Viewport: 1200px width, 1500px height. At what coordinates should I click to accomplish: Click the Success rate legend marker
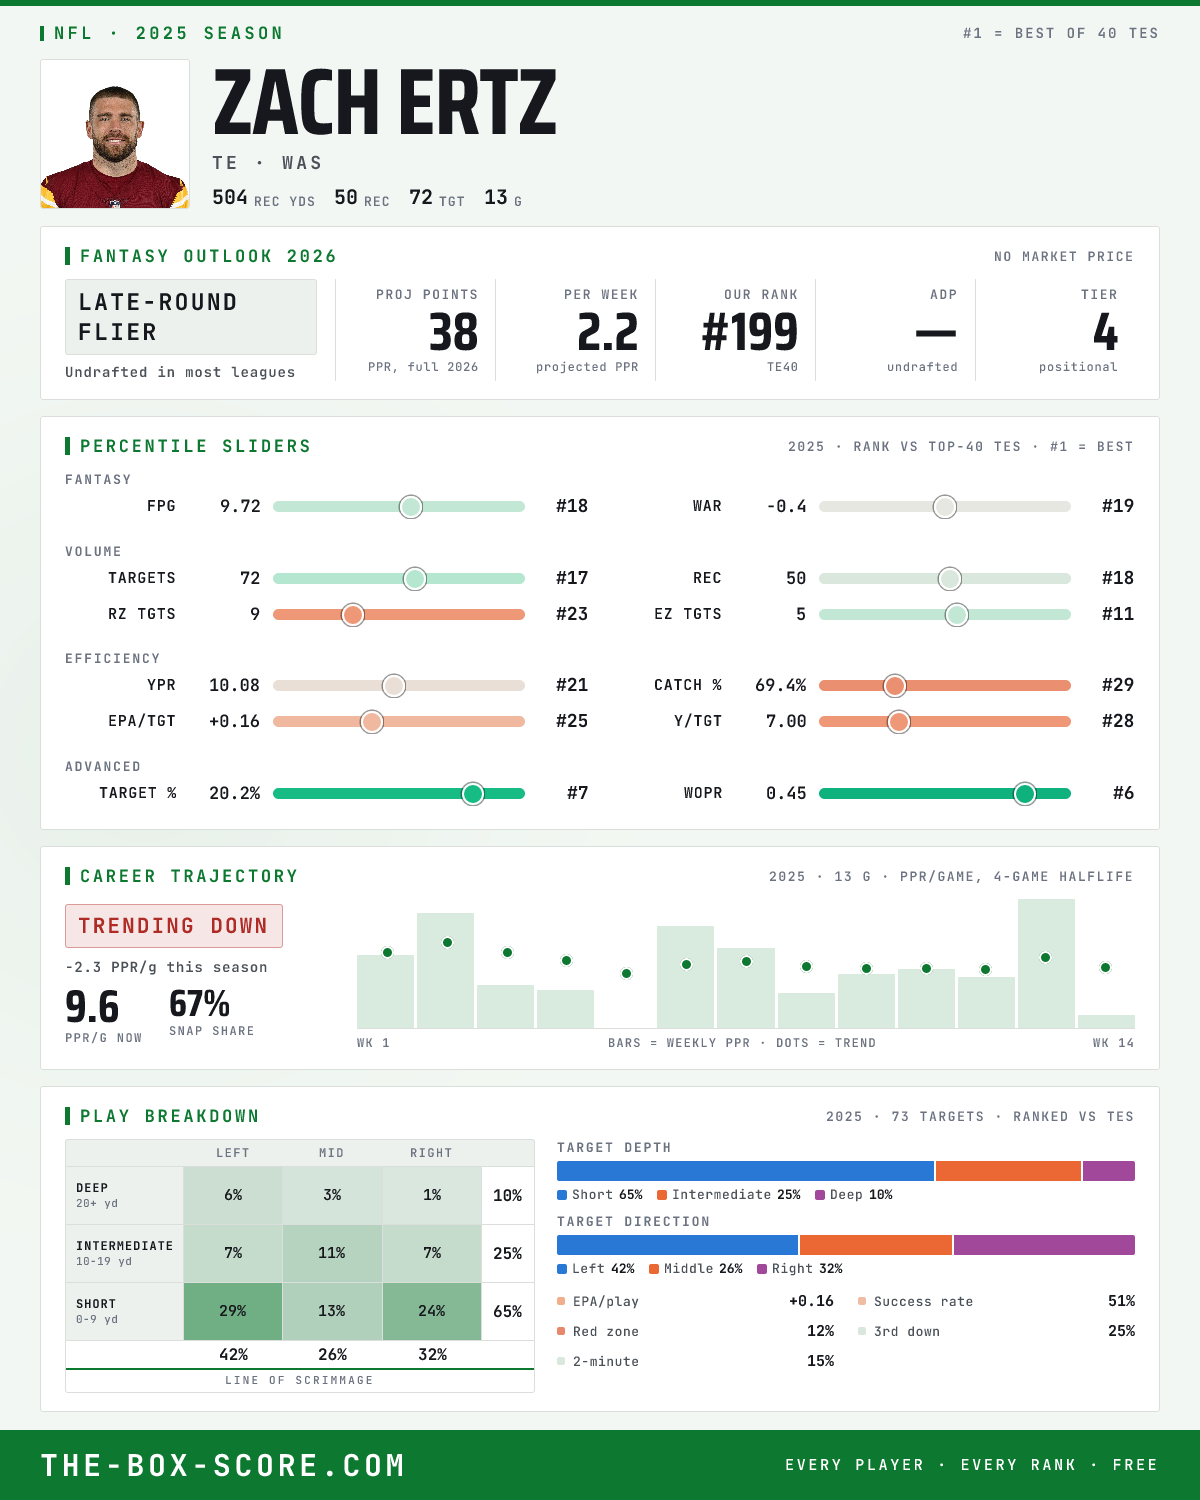pyautogui.click(x=862, y=1301)
